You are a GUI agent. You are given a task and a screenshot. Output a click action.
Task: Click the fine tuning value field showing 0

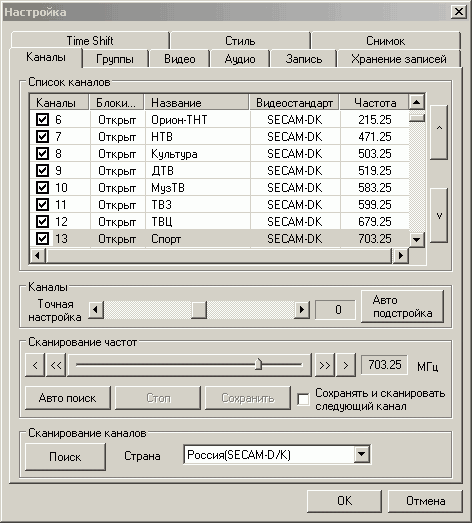335,310
